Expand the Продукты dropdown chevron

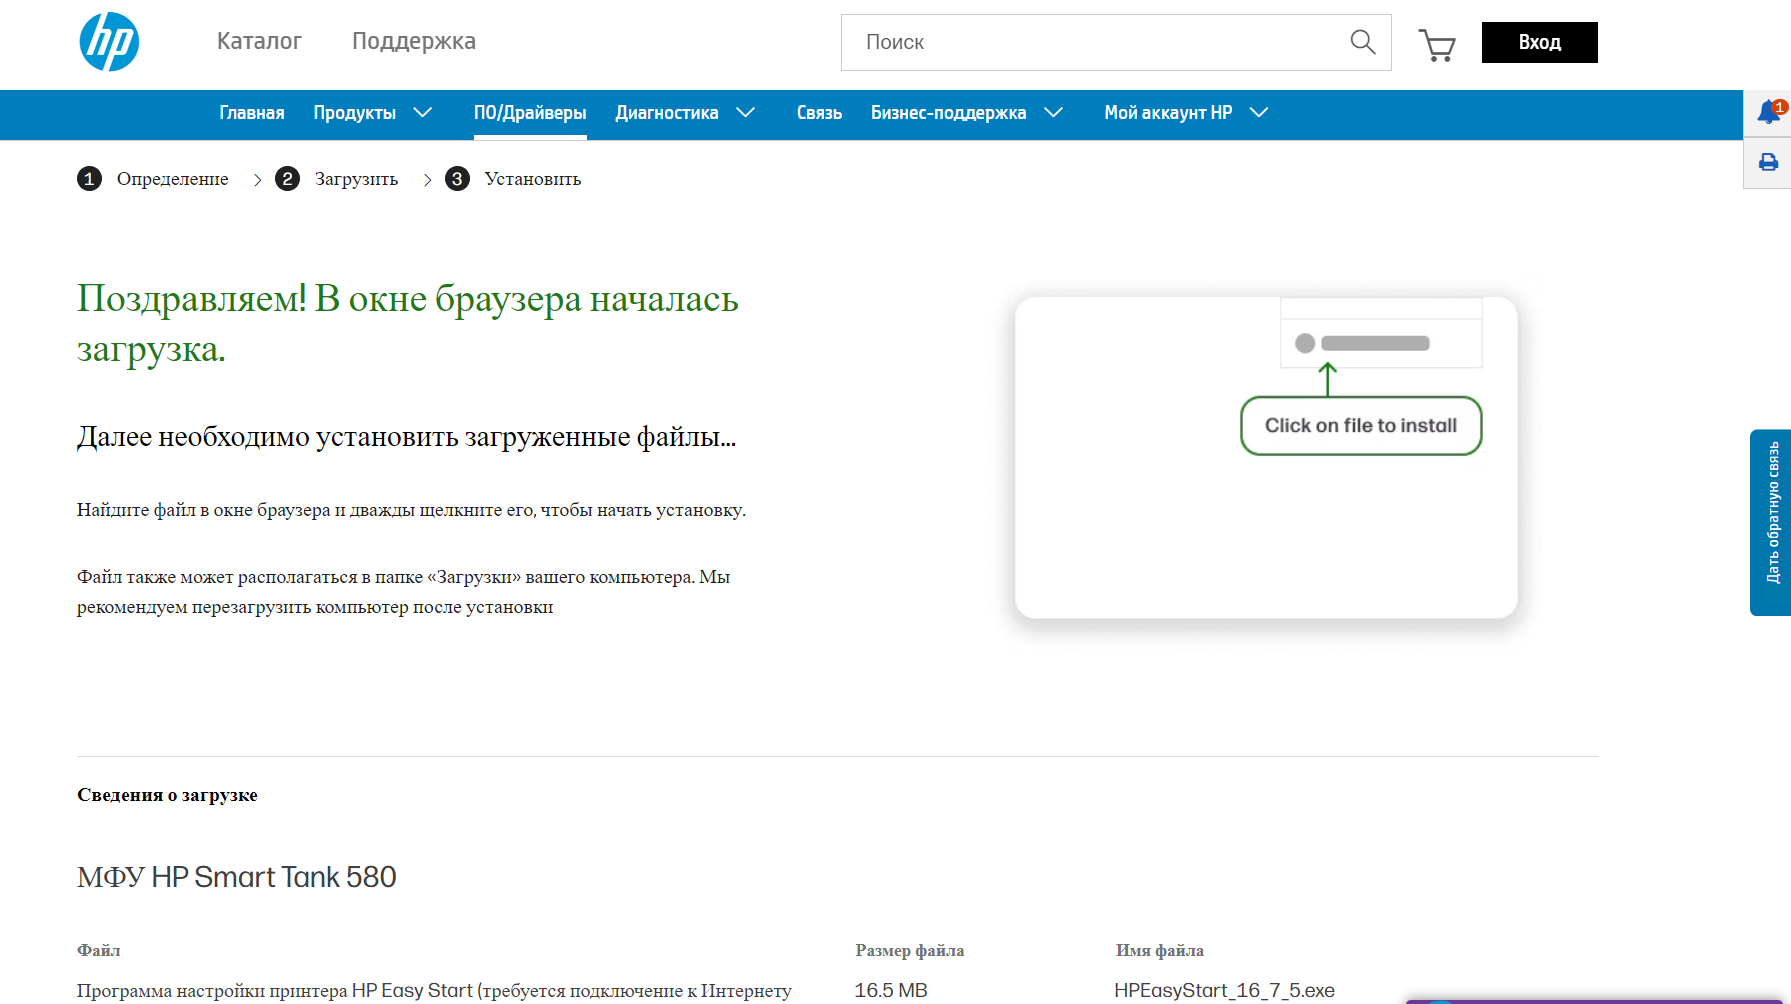coord(423,113)
